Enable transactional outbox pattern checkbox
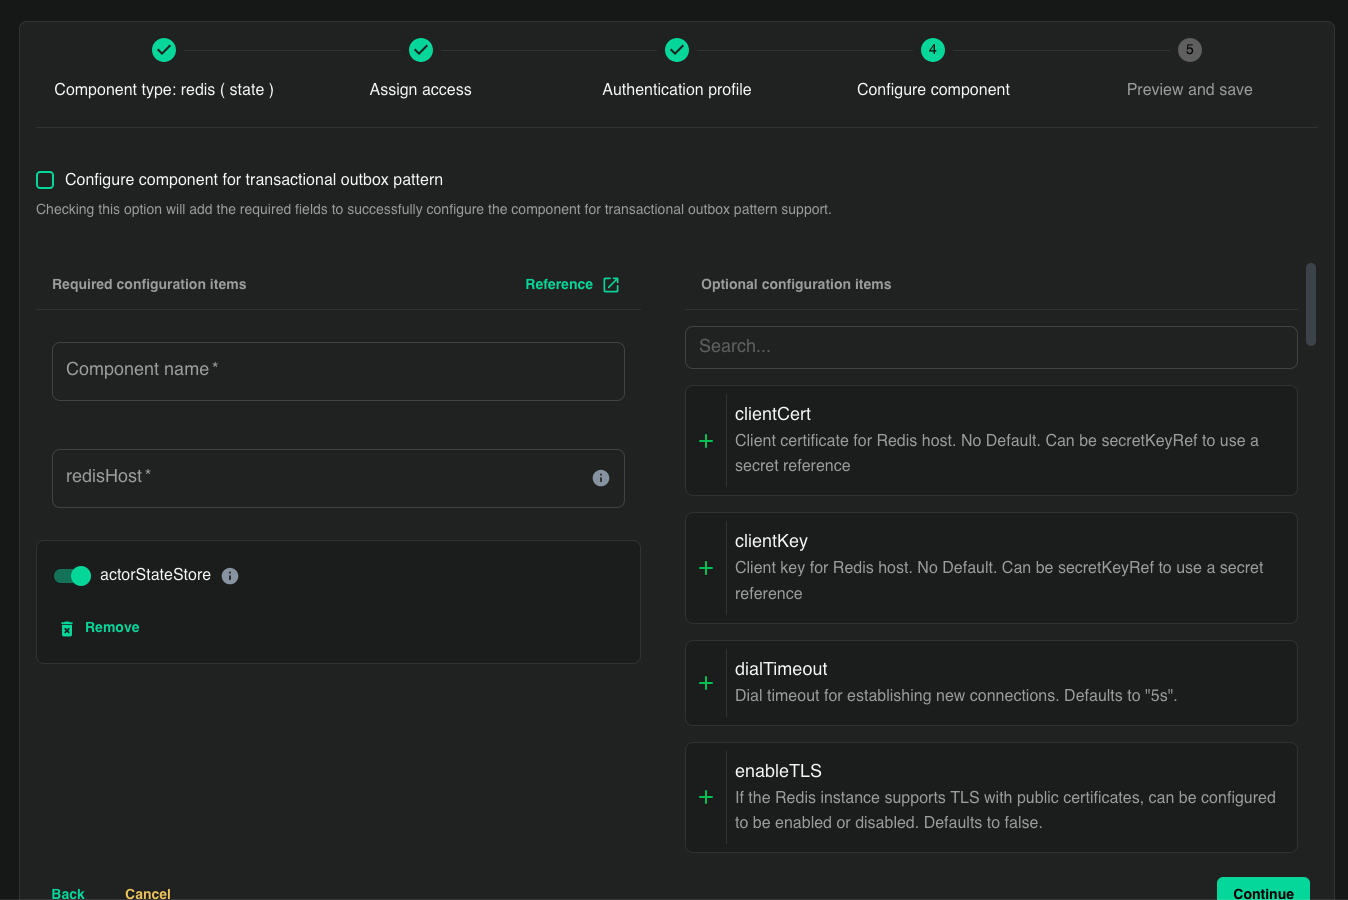1348x900 pixels. pyautogui.click(x=45, y=180)
